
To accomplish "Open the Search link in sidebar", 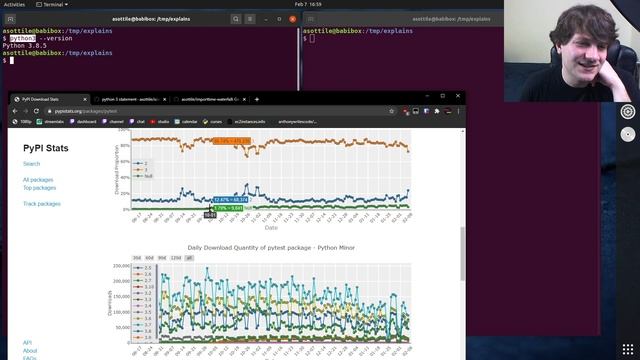I will click(x=31, y=164).
